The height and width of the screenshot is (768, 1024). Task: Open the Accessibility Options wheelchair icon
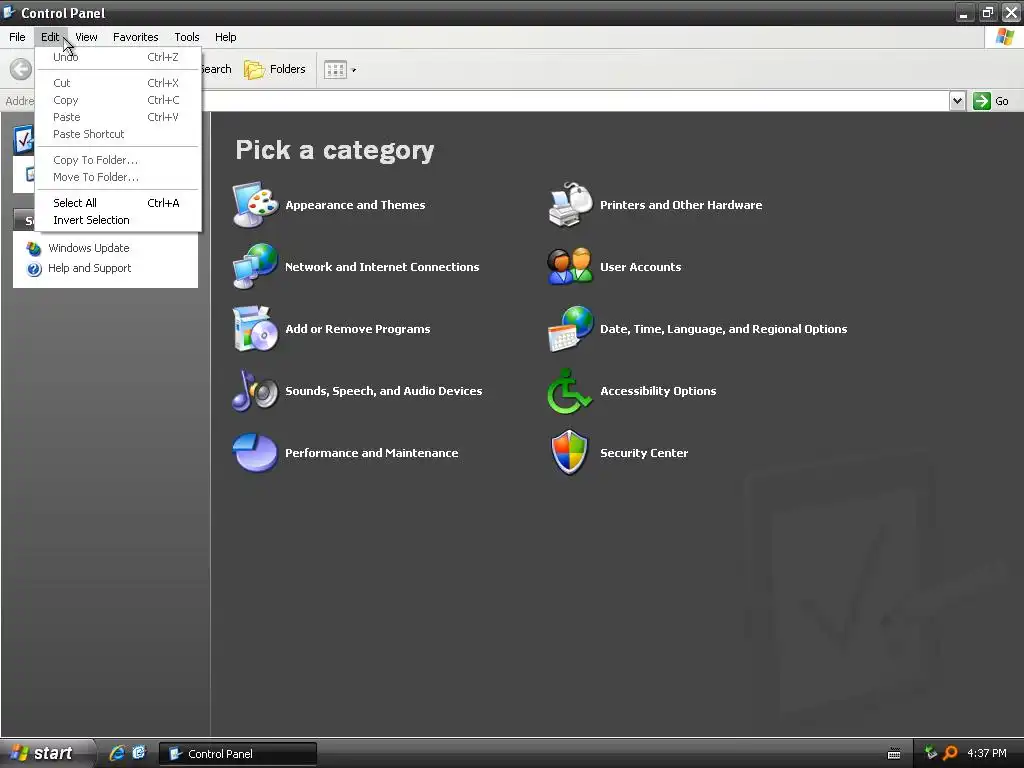click(x=569, y=391)
